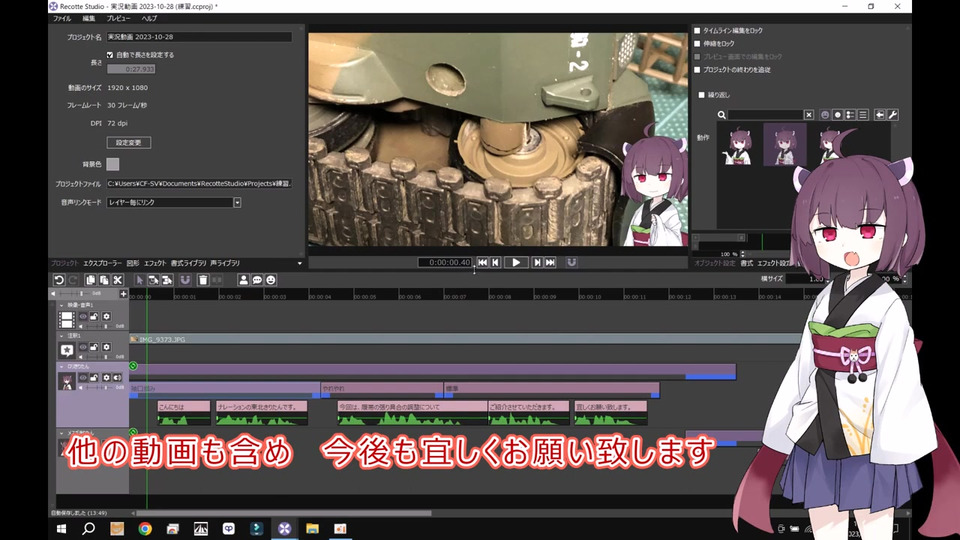This screenshot has width=960, height=540.
Task: Open settings gear for 映像・音声1 layer
Action: coord(106,317)
